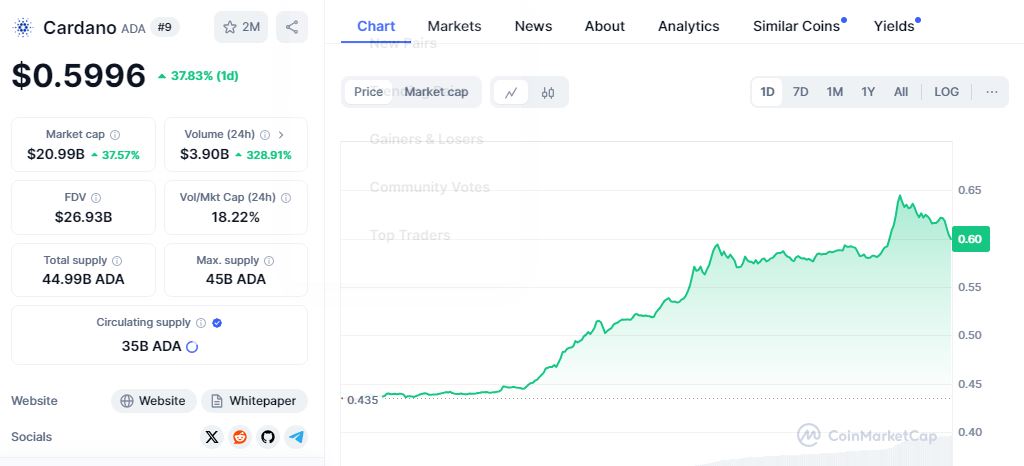1024x466 pixels.
Task: Click the 37.83% (1d) change label
Action: tap(198, 76)
